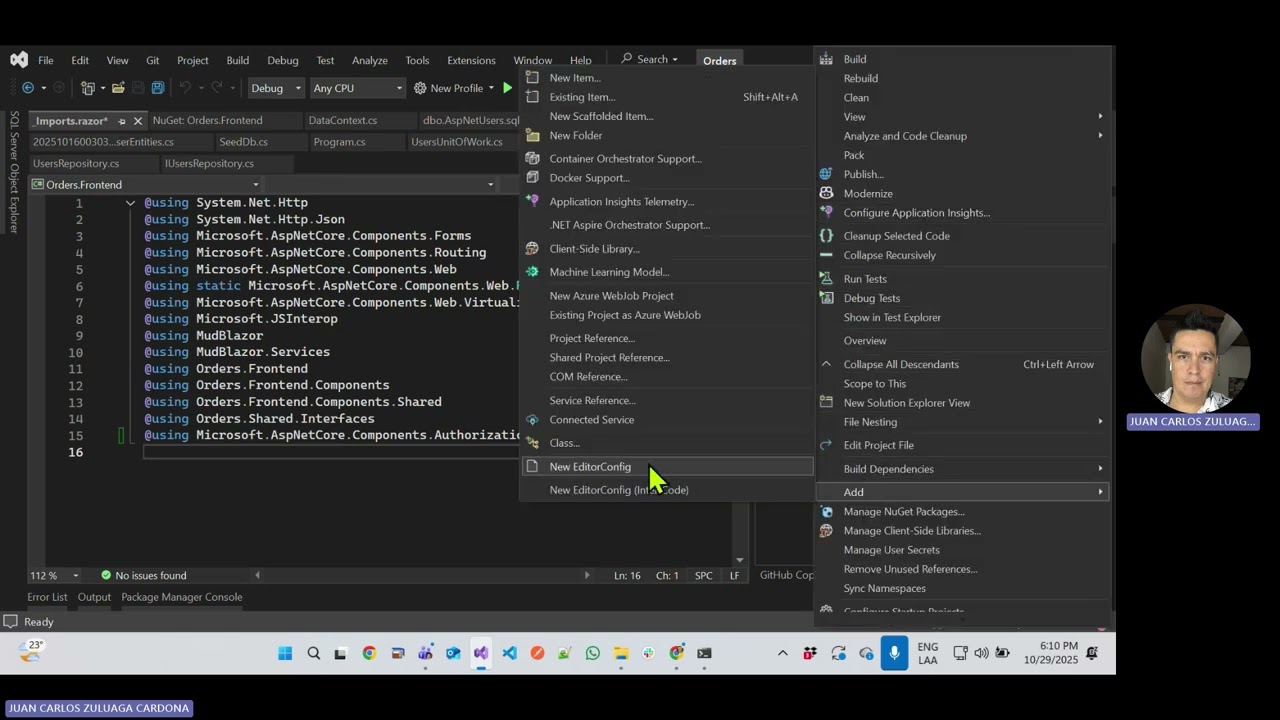Open WhatsApp from the taskbar

pyautogui.click(x=593, y=654)
